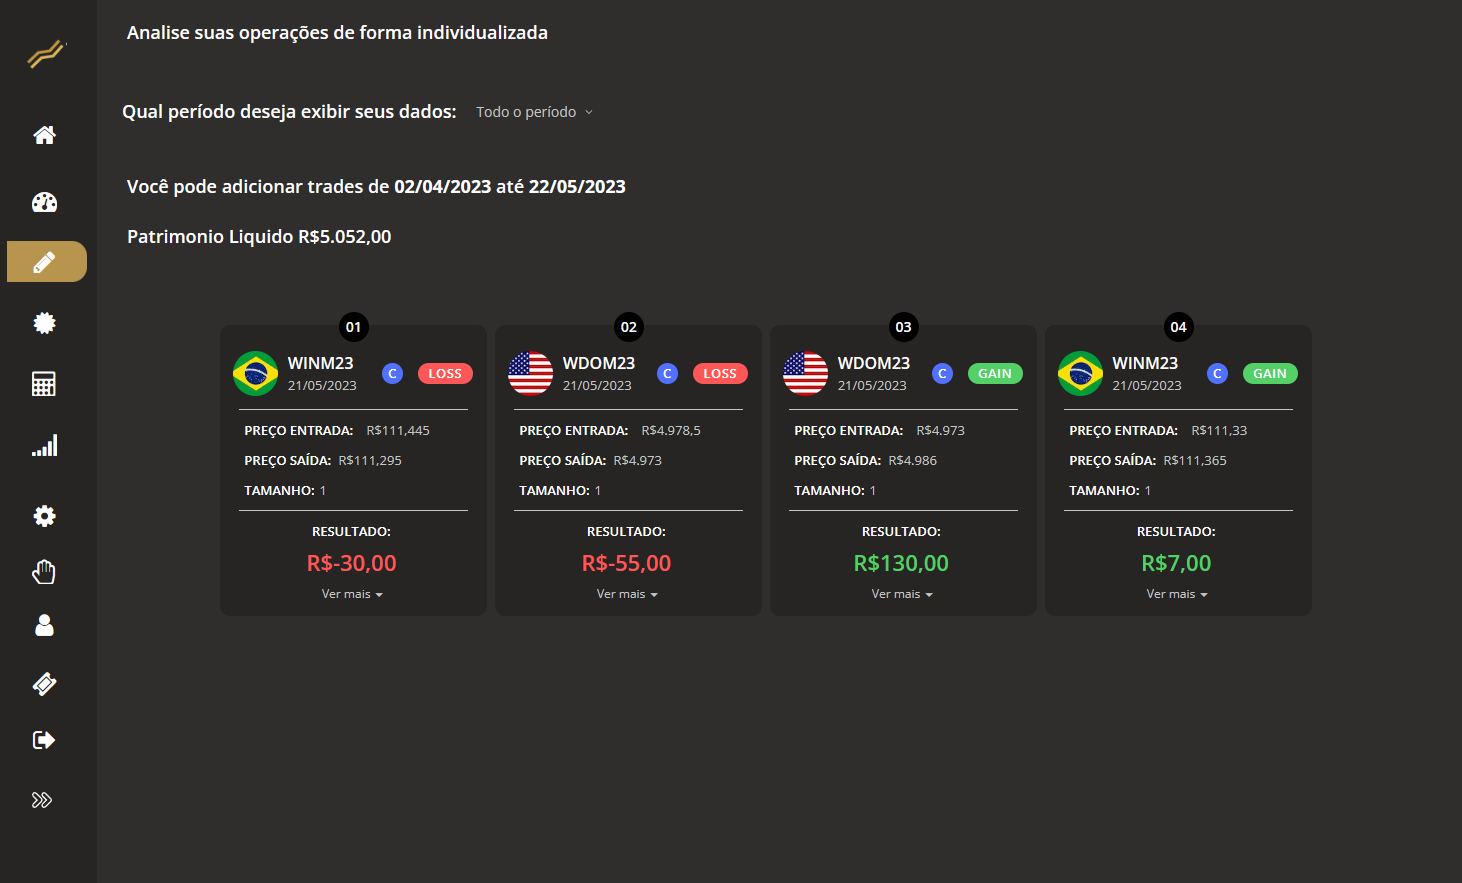The width and height of the screenshot is (1462, 883).
Task: Open the dashboard gauge icon
Action: pyautogui.click(x=44, y=202)
